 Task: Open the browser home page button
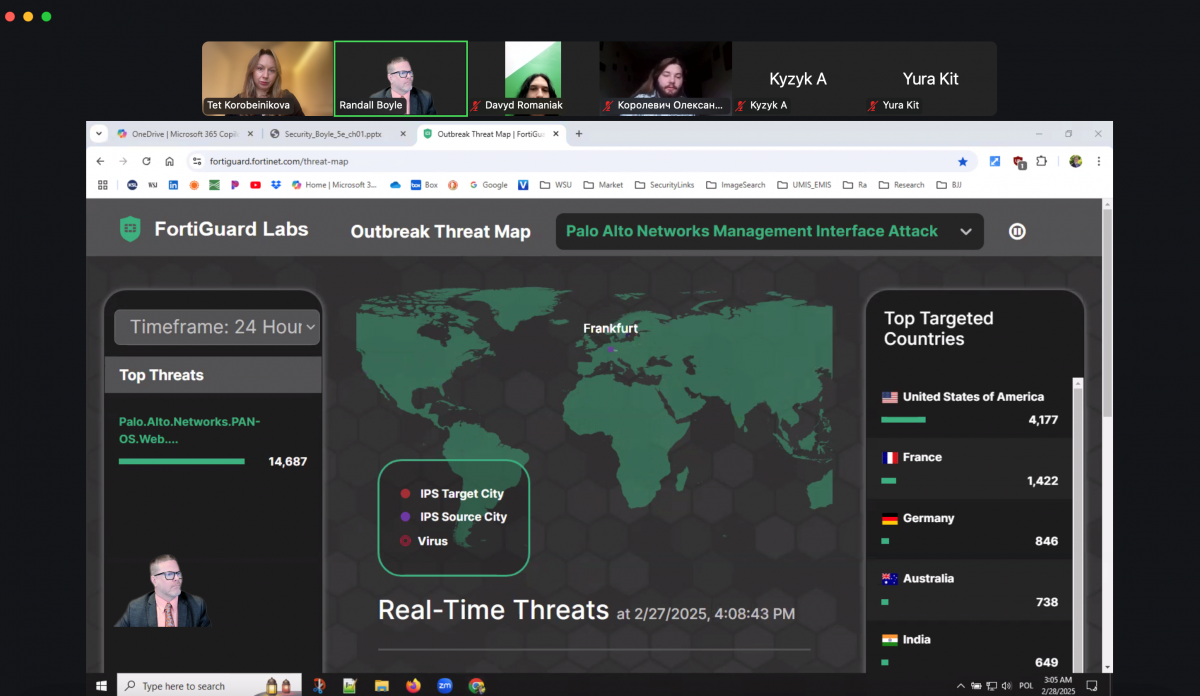[169, 161]
